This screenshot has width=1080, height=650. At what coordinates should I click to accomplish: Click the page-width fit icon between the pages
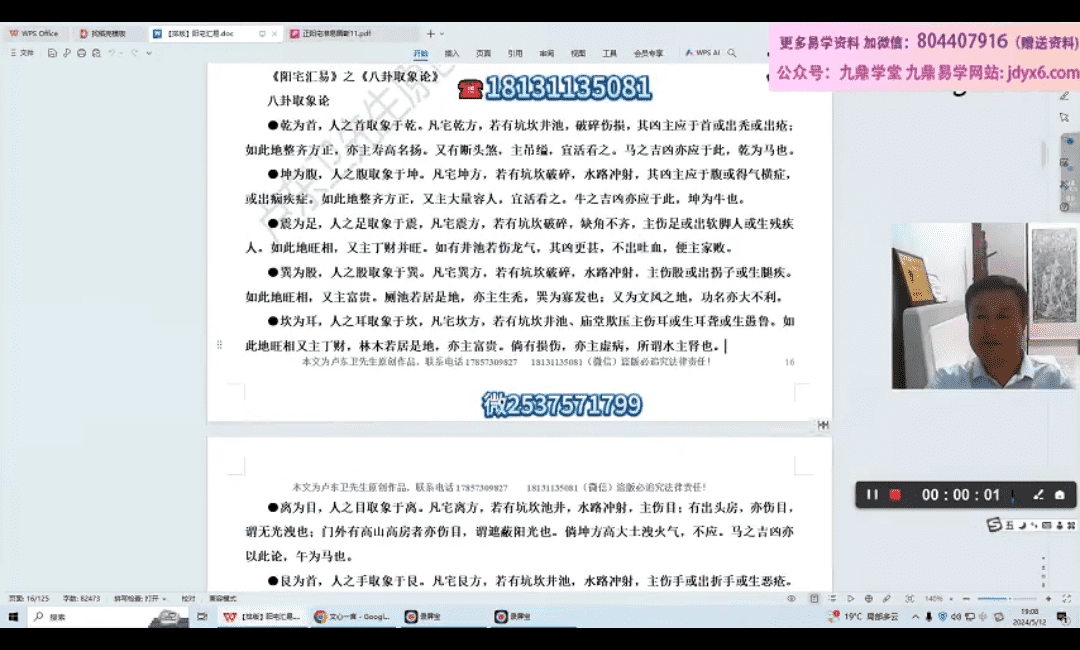[823, 425]
